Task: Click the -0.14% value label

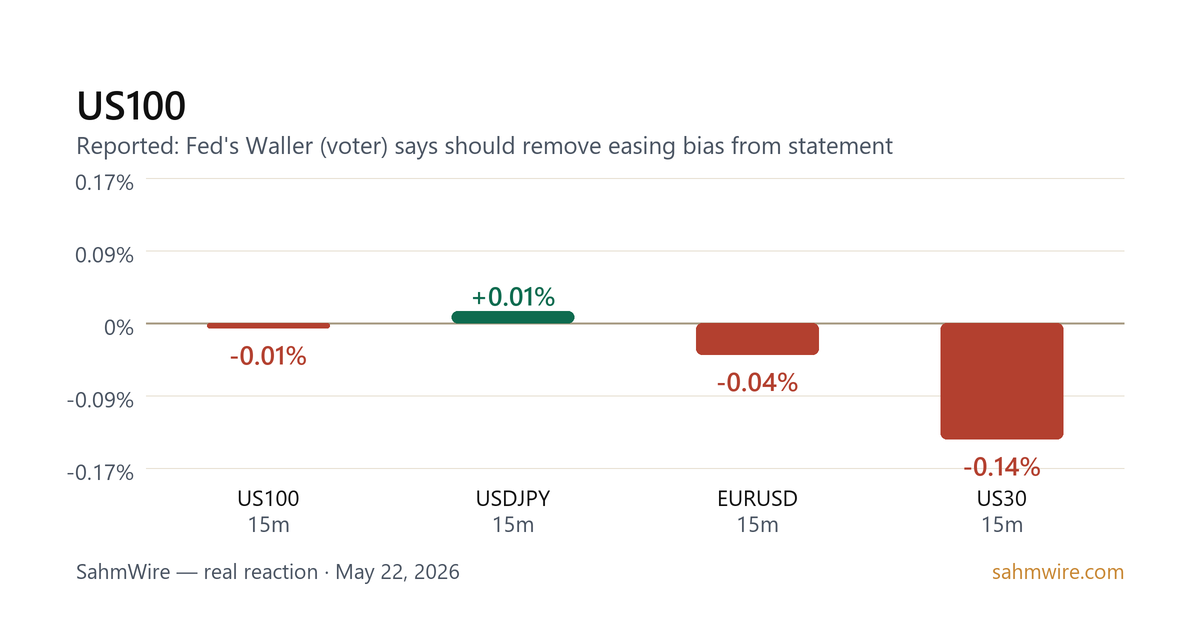Action: pos(1002,466)
